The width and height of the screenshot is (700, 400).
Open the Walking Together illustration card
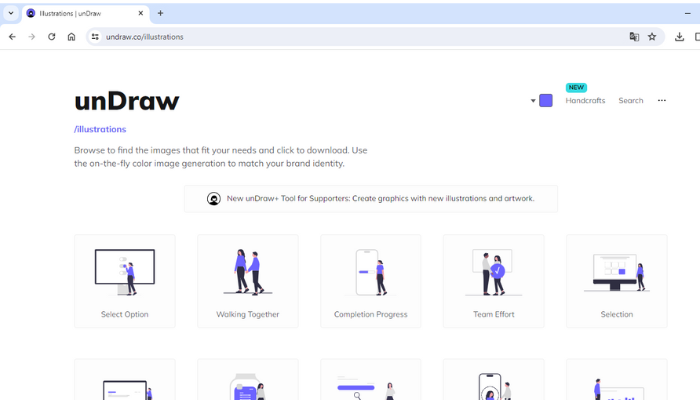pyautogui.click(x=248, y=281)
